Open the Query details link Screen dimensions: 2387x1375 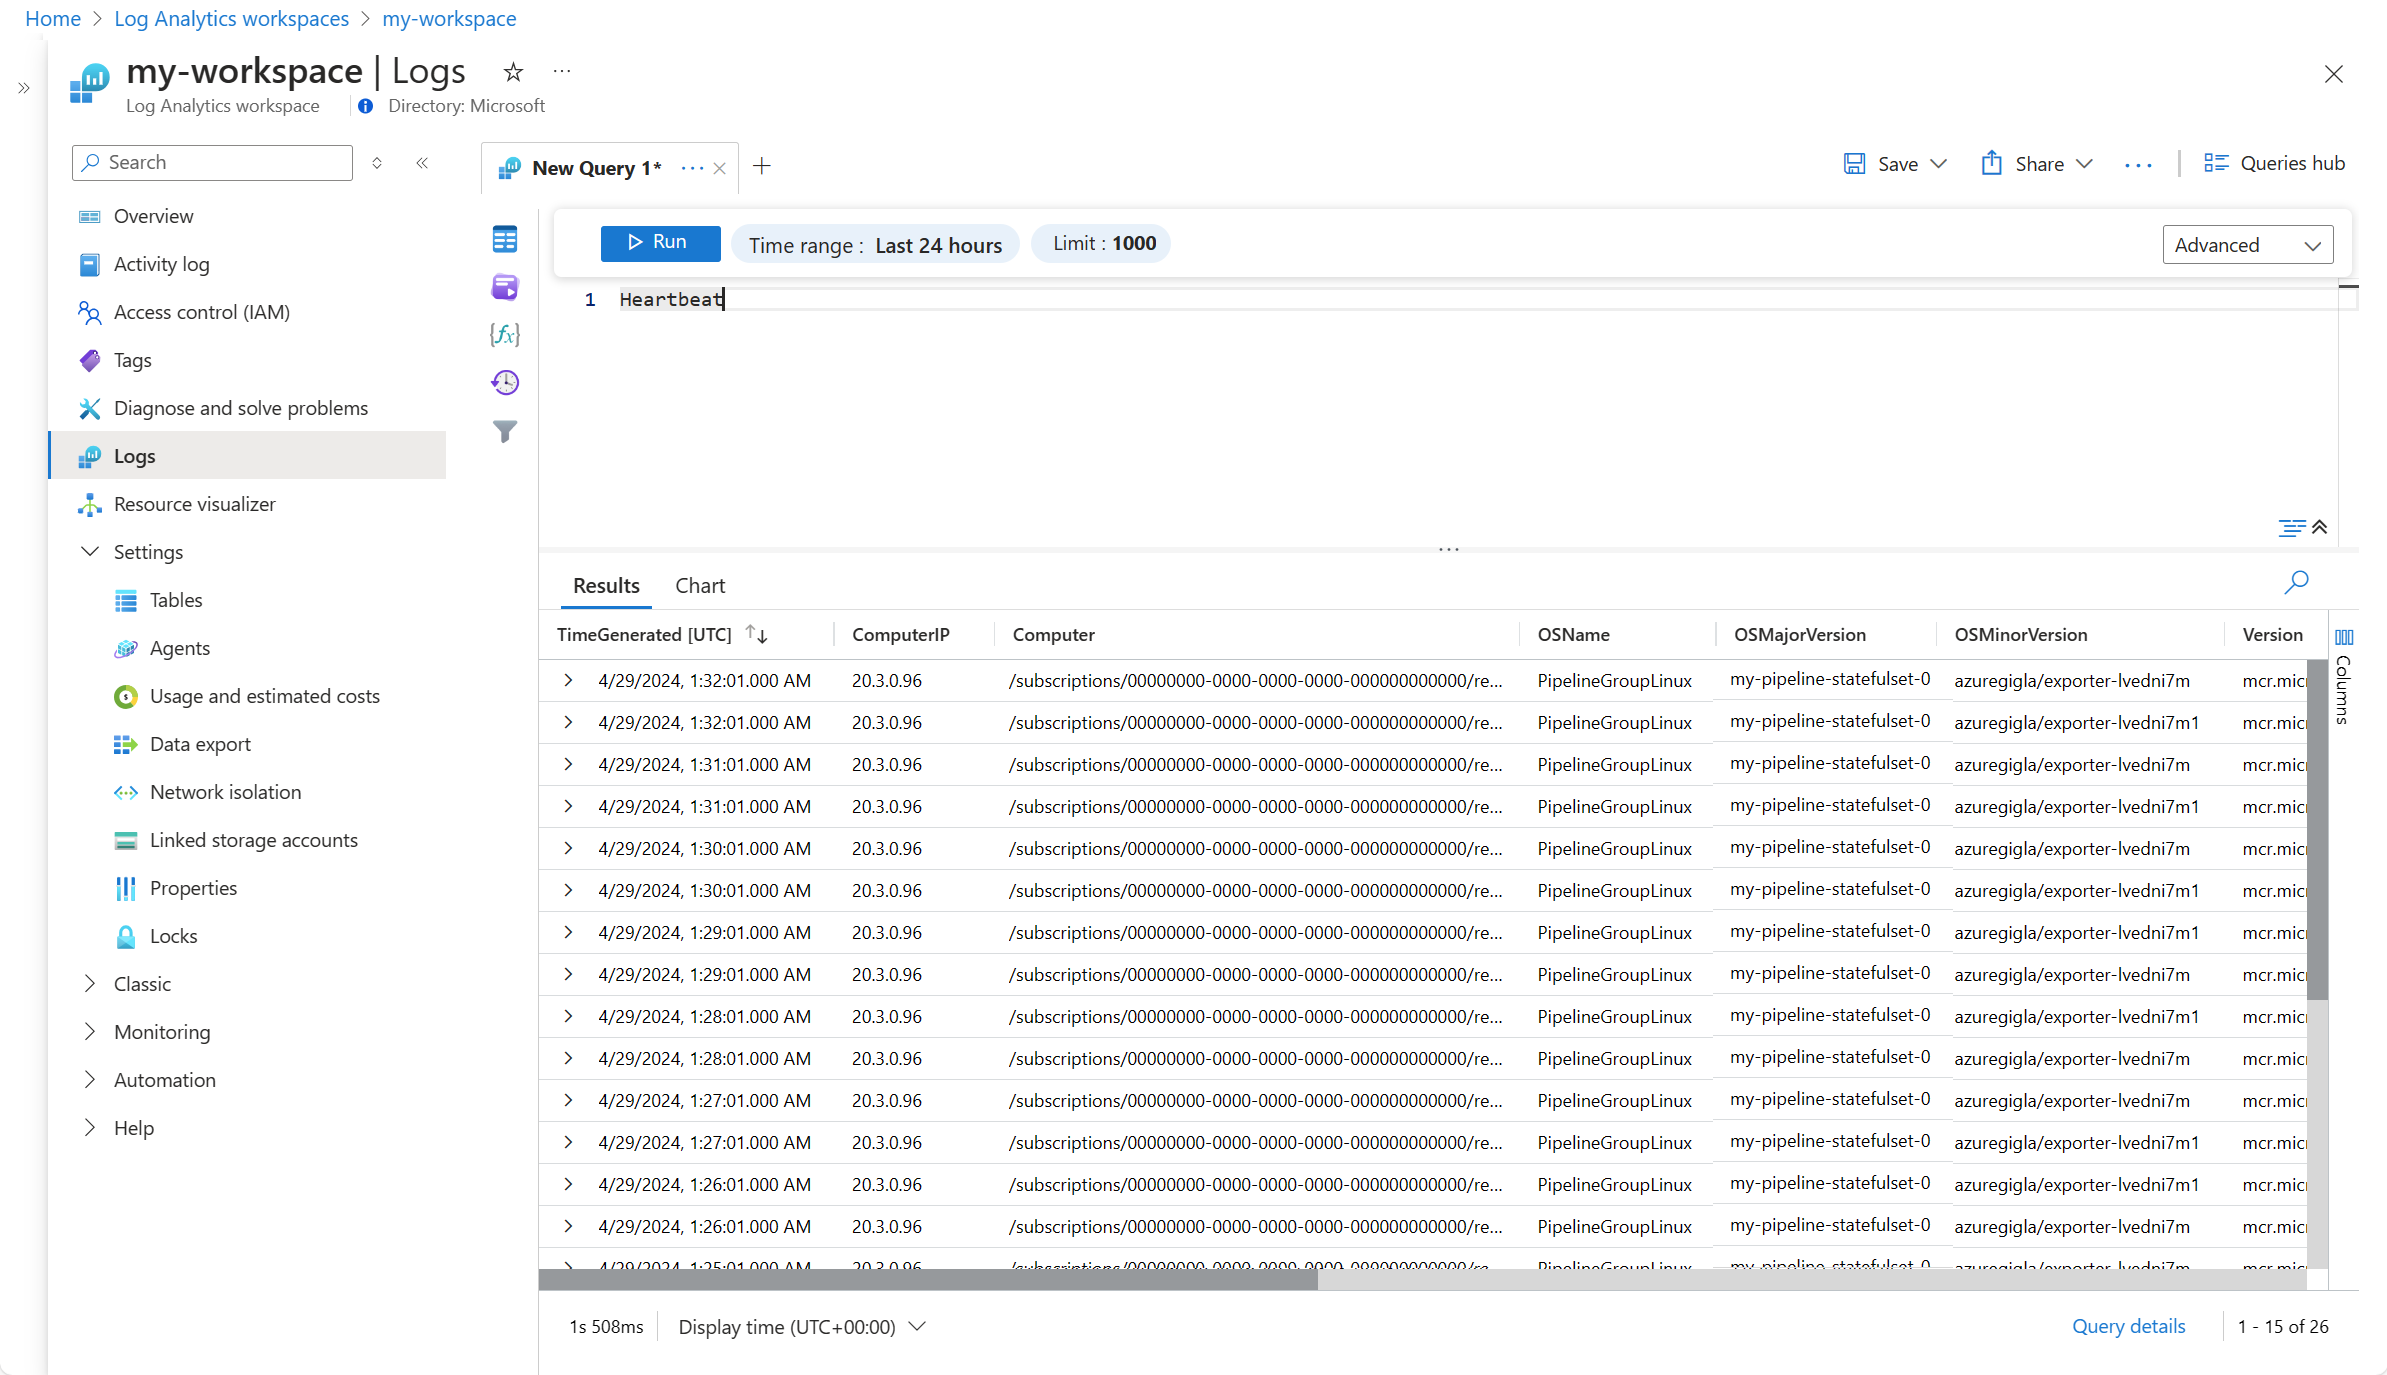click(2128, 1327)
